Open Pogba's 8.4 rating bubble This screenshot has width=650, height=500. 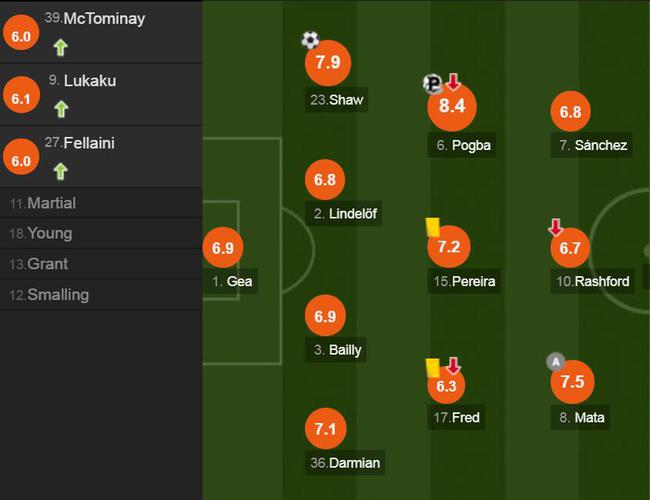pos(452,107)
